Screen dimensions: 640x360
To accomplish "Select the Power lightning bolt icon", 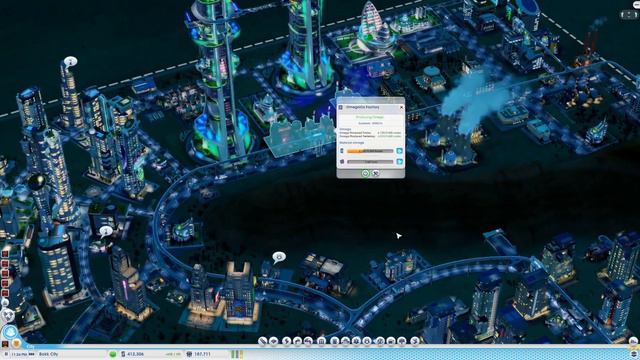I will [x=287, y=342].
